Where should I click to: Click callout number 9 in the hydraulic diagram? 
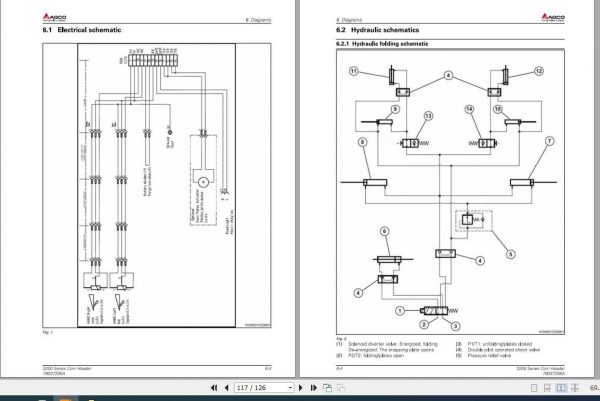(x=395, y=109)
